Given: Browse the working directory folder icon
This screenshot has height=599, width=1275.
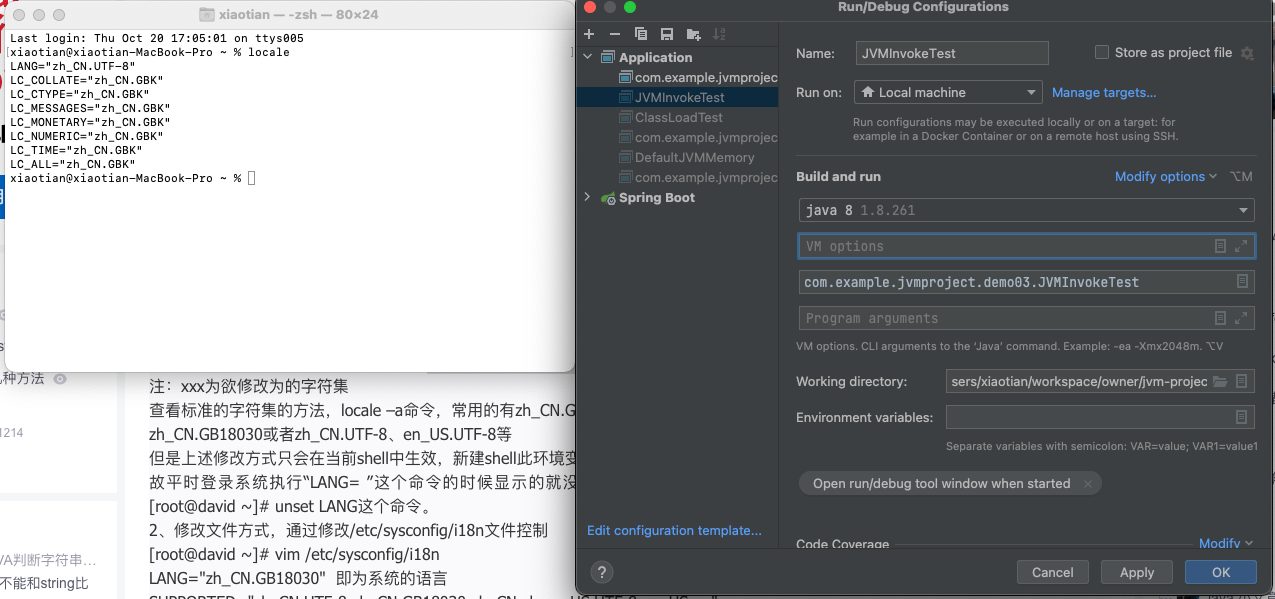Looking at the screenshot, I should [x=1219, y=382].
